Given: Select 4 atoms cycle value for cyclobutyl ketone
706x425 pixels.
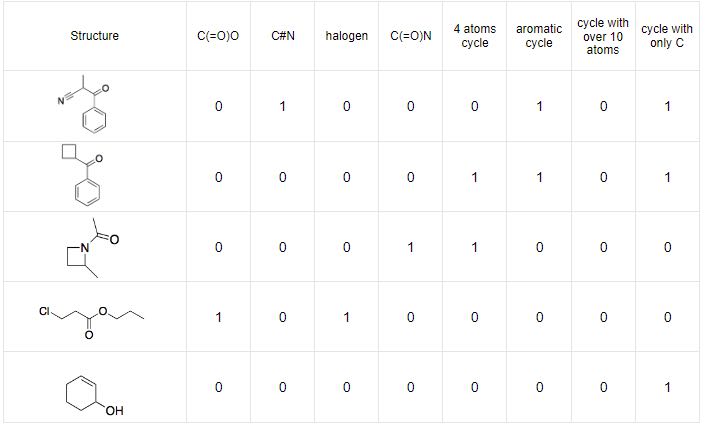Looking at the screenshot, I should coord(475,177).
